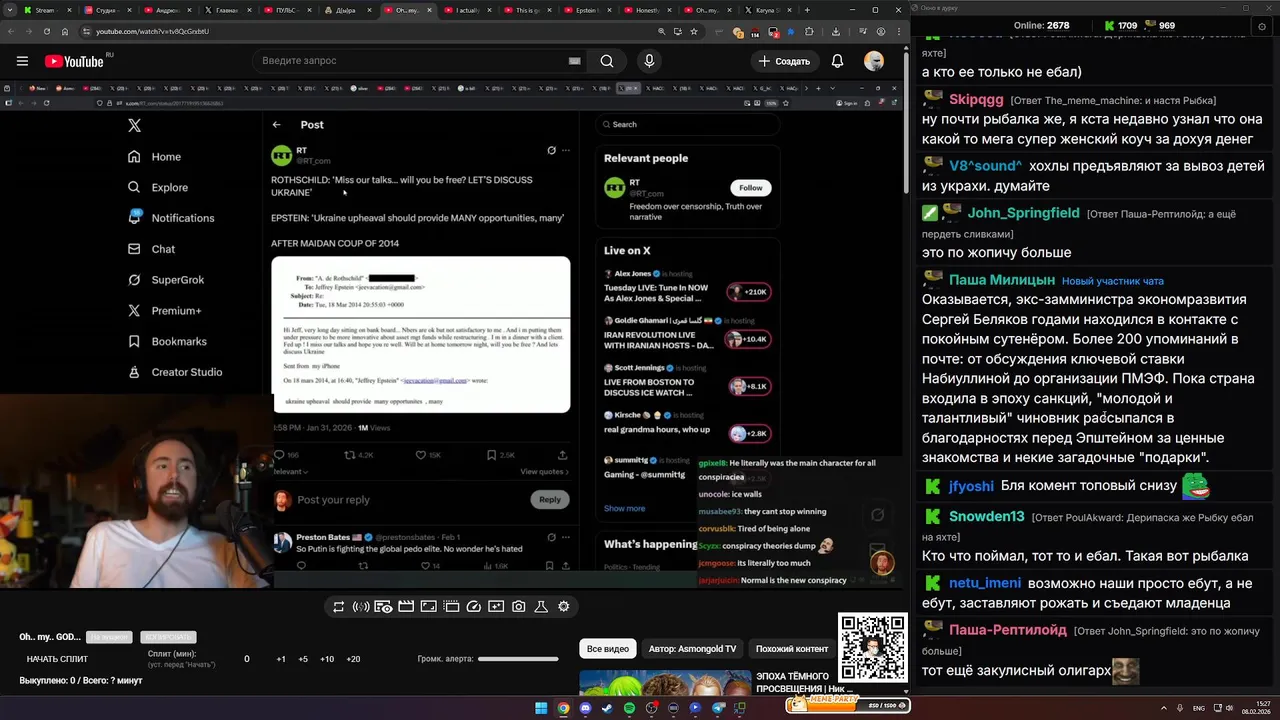Click chat username 'Snowden13'
The image size is (1280, 720).
987,516
